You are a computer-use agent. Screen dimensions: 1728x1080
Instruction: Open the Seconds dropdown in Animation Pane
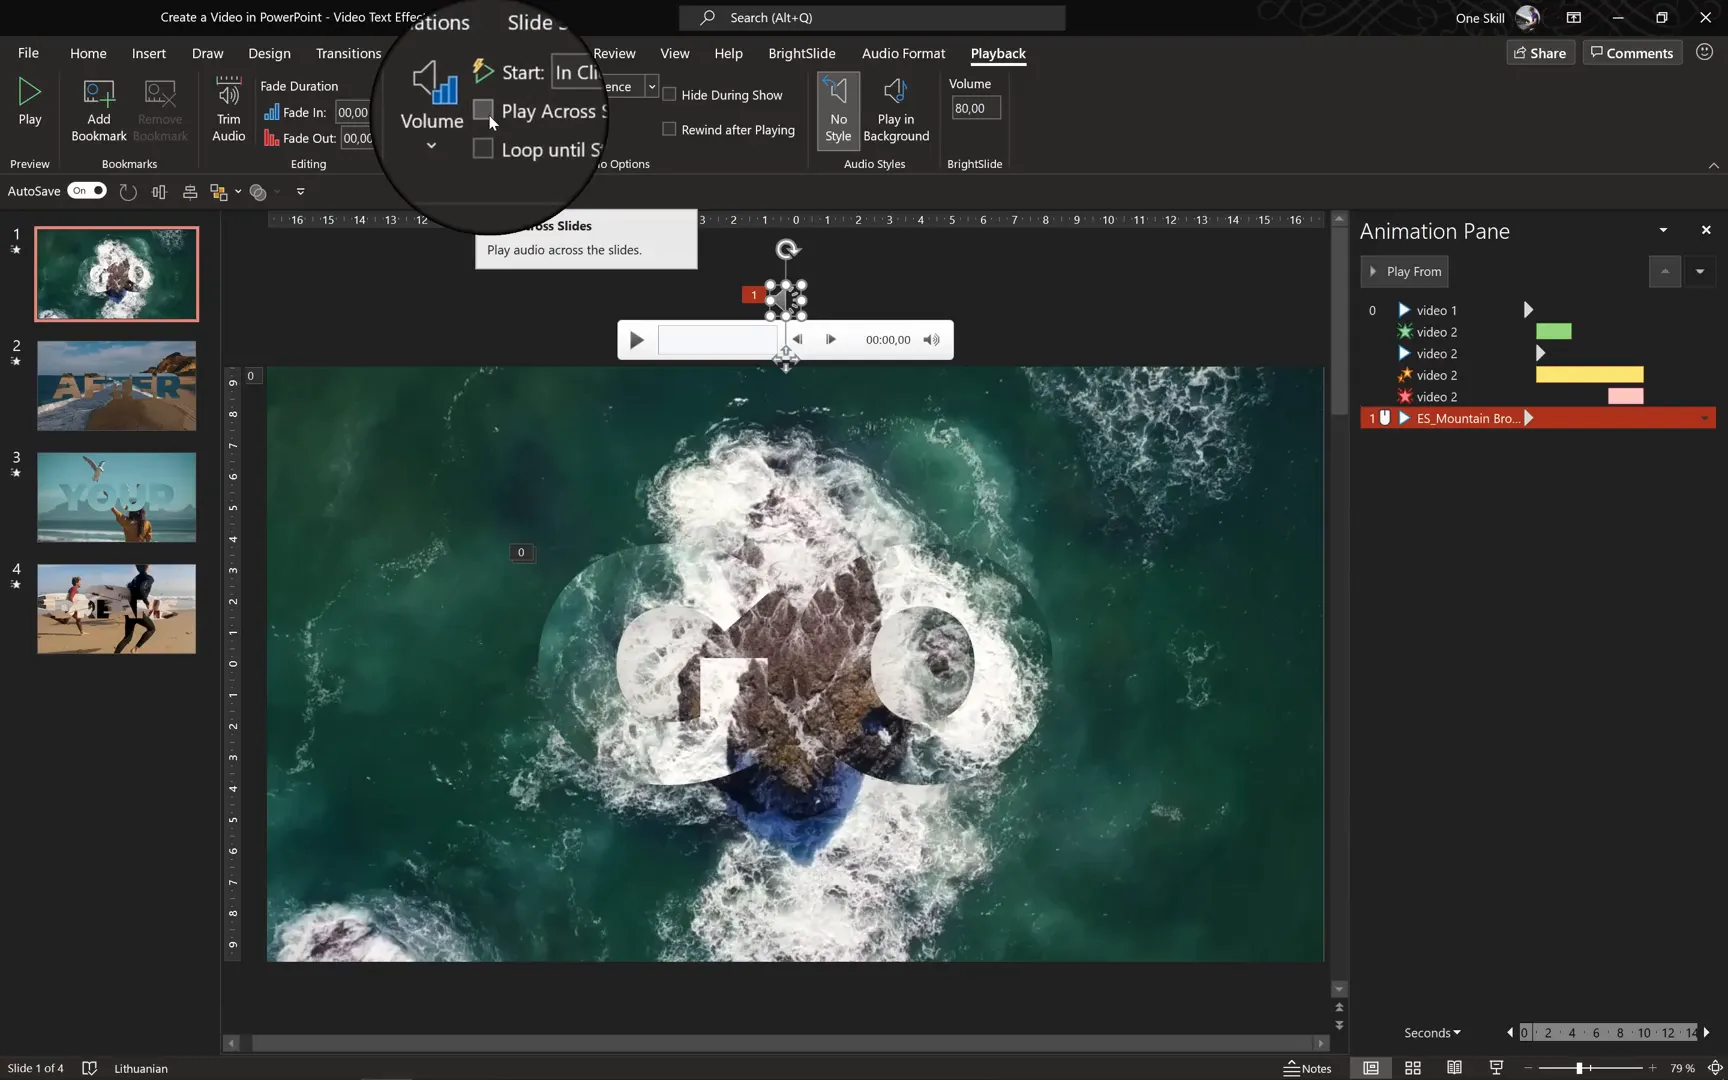[1432, 1033]
